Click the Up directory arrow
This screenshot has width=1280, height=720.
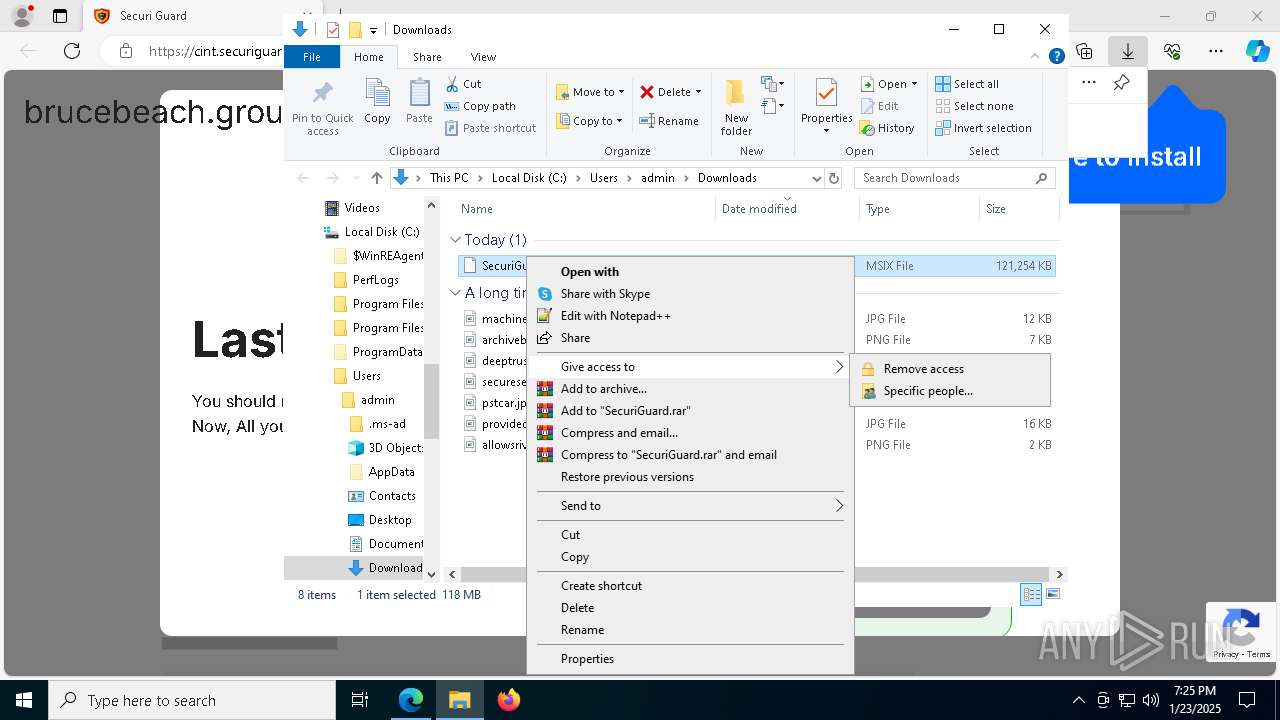[376, 178]
